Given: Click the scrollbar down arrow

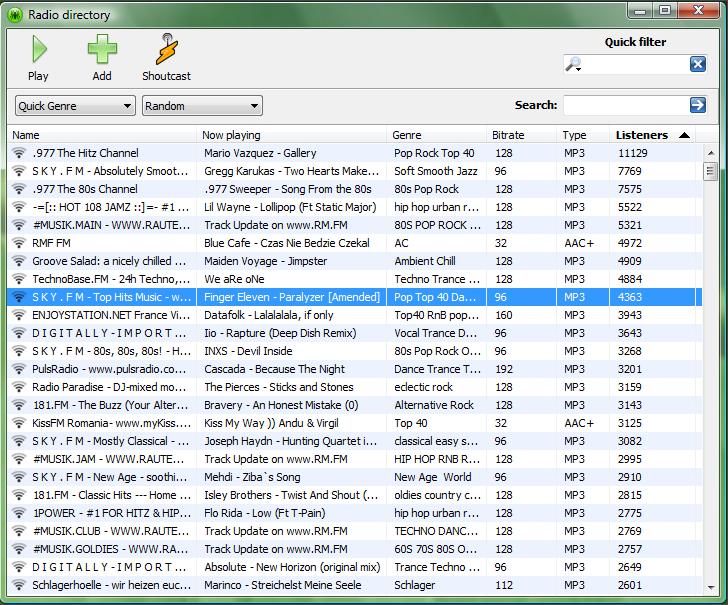Looking at the screenshot, I should [x=711, y=588].
